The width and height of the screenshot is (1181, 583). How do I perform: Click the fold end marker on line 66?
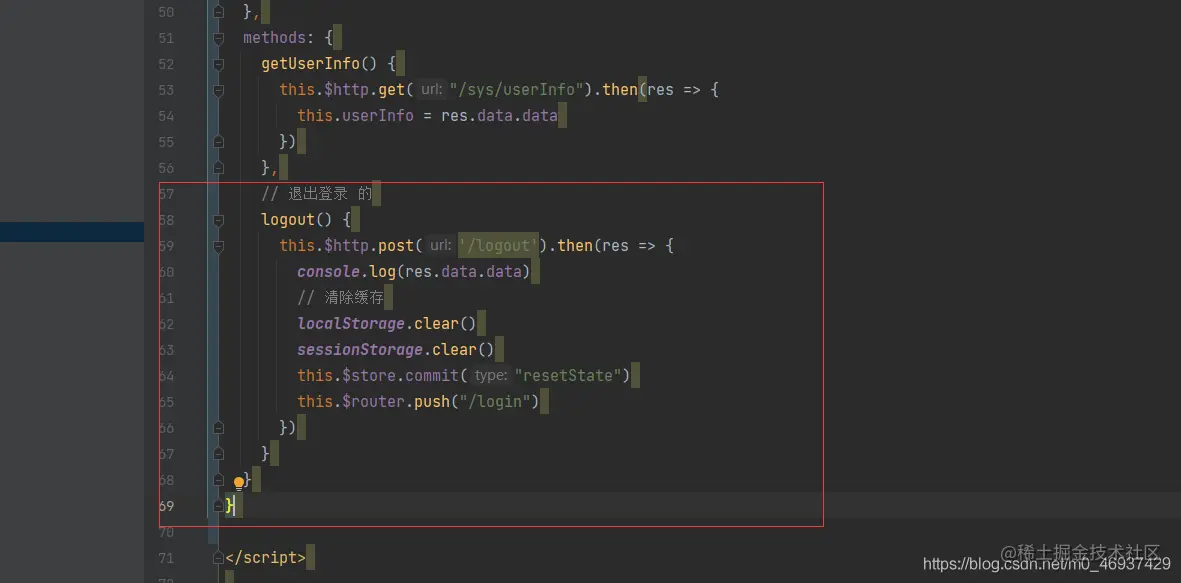coord(218,427)
